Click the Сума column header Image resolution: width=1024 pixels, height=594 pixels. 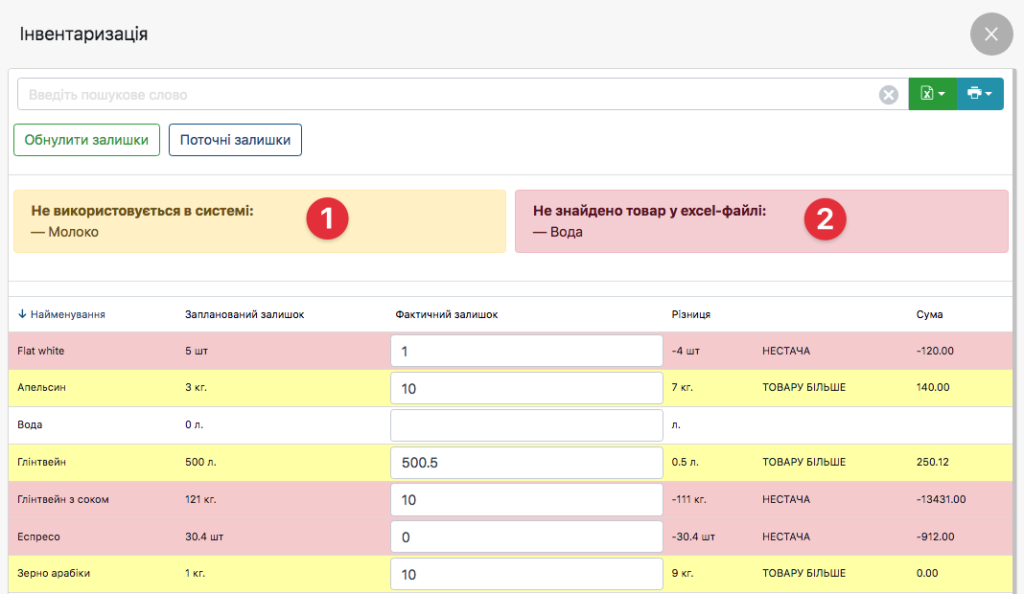coord(929,314)
